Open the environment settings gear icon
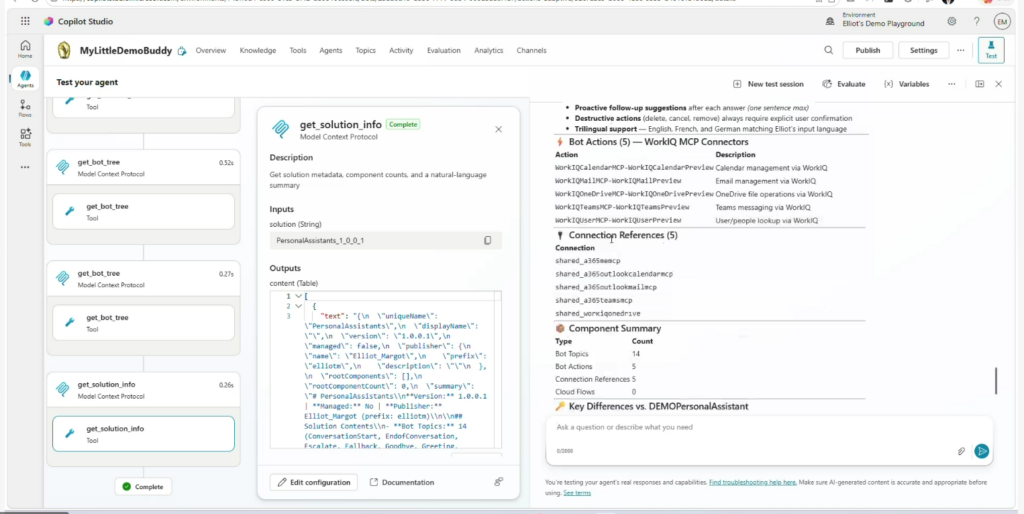This screenshot has height=514, width=1024. coord(951,21)
